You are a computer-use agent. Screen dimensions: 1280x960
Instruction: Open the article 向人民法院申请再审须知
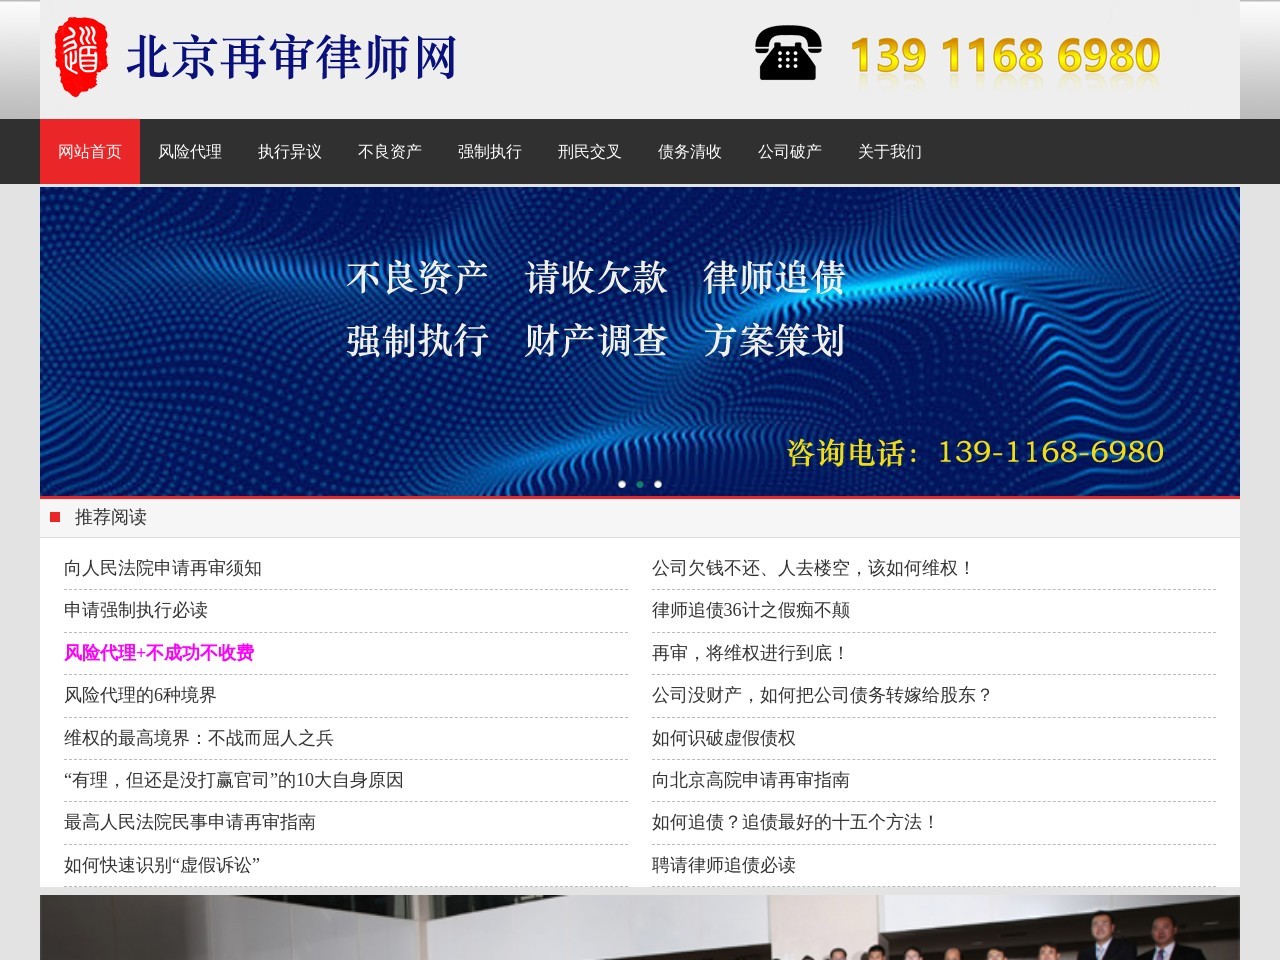(163, 568)
